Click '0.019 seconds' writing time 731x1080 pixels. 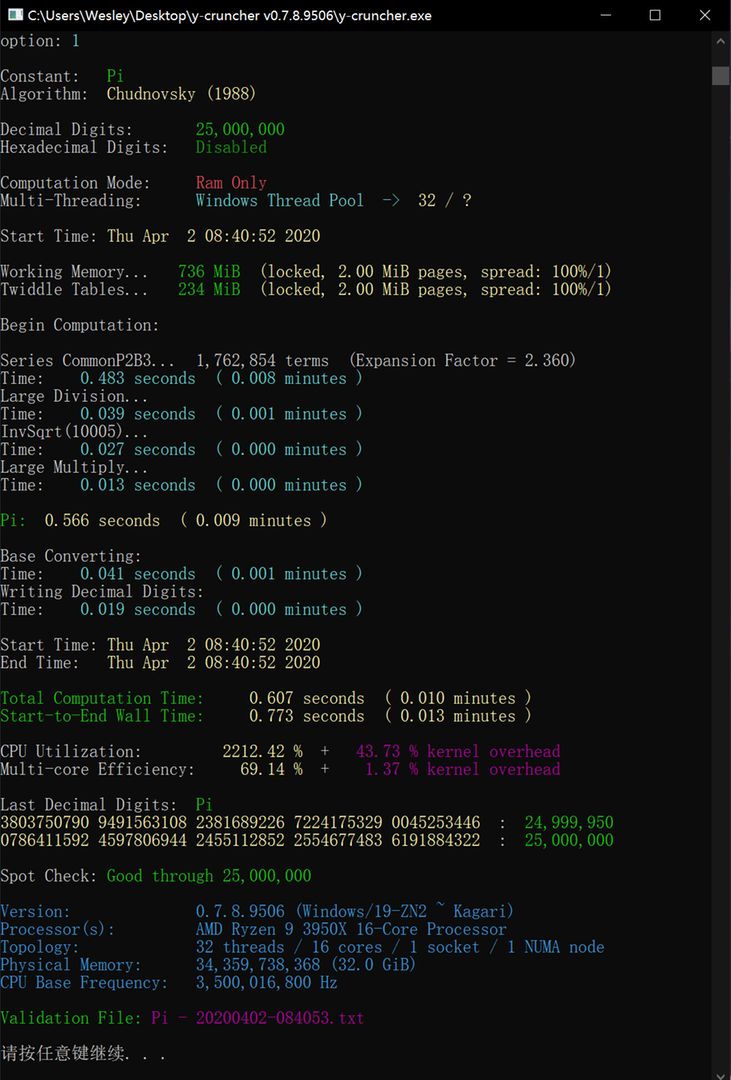[x=138, y=610]
